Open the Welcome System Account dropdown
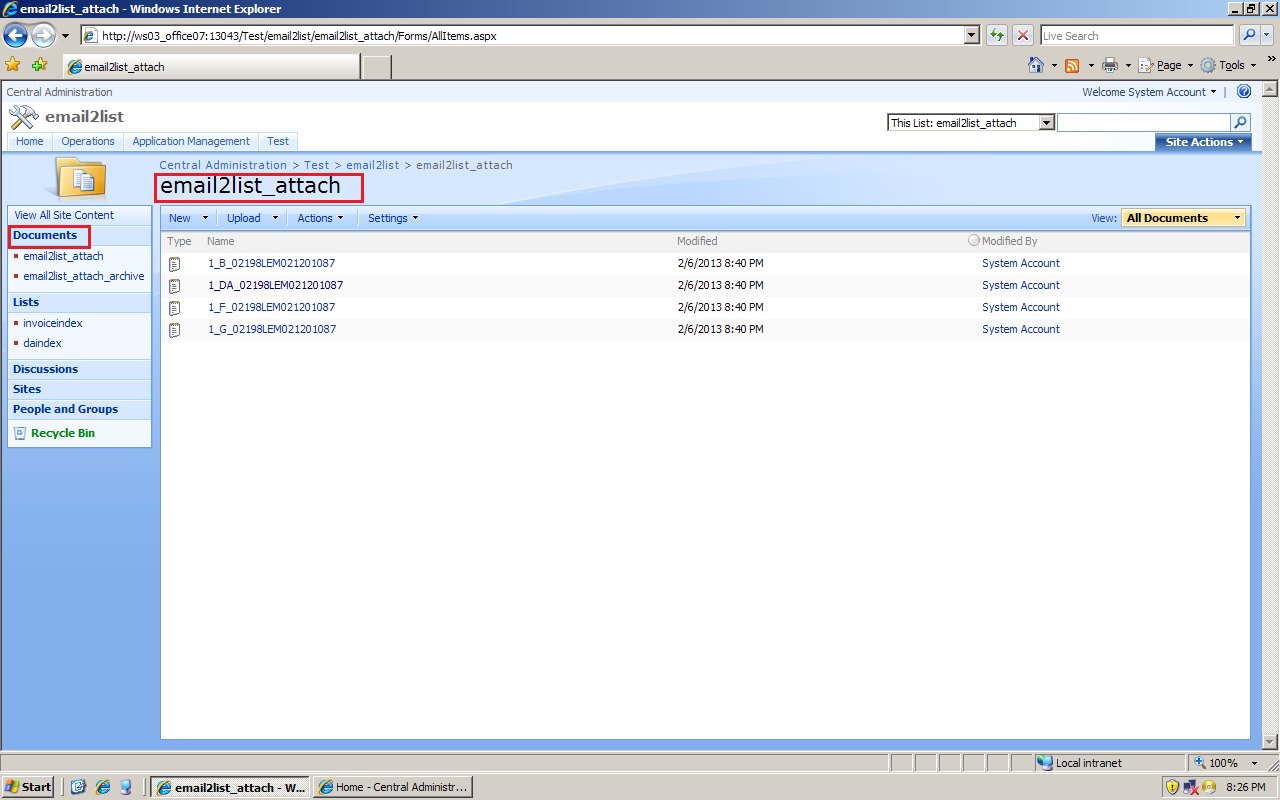This screenshot has height=800, width=1280. [1149, 92]
